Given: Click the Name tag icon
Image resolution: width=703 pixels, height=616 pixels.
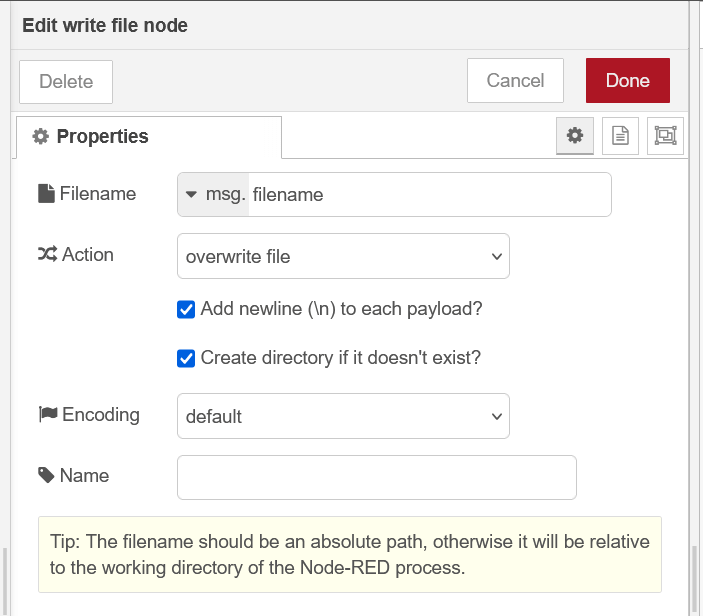Looking at the screenshot, I should pos(46,475).
